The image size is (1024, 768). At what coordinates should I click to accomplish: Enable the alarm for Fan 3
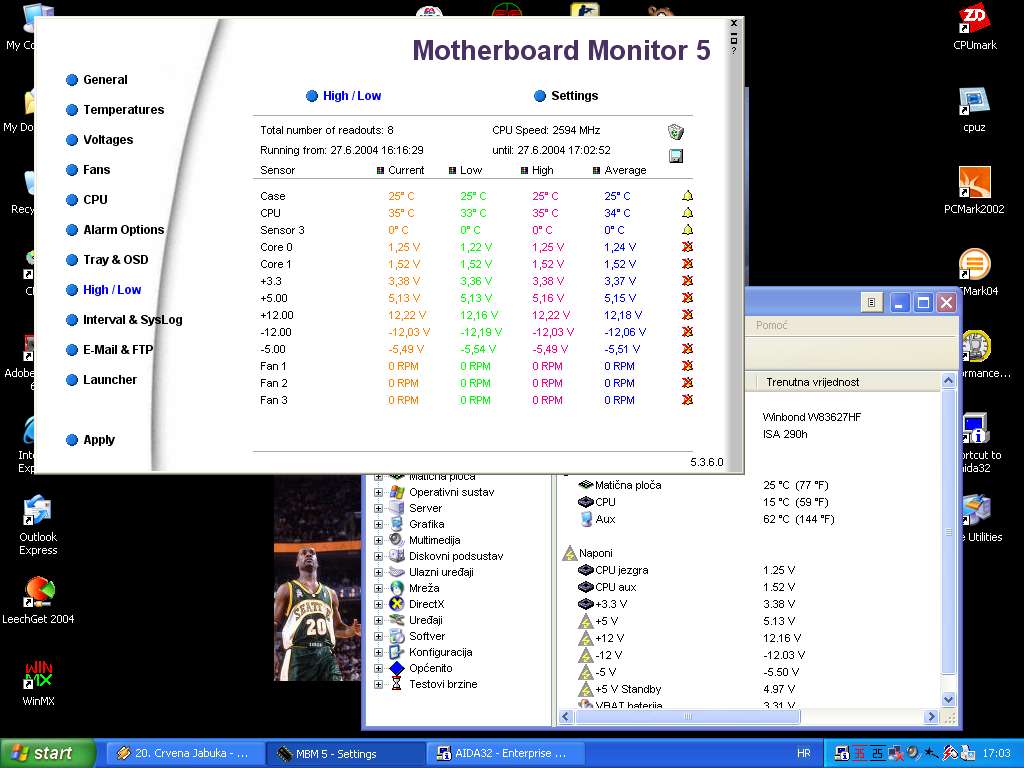[x=687, y=400]
